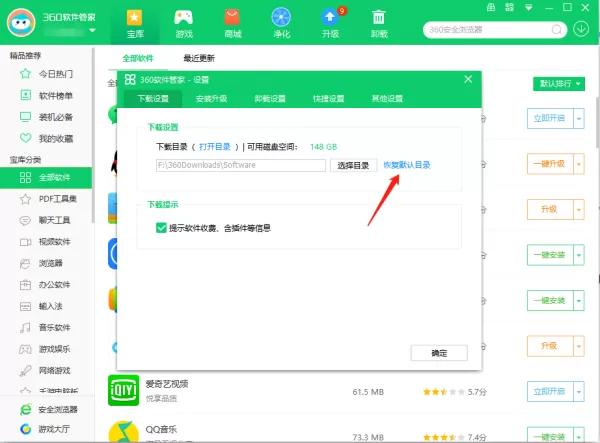Click the skin shirt icon in title bar

coord(491,7)
